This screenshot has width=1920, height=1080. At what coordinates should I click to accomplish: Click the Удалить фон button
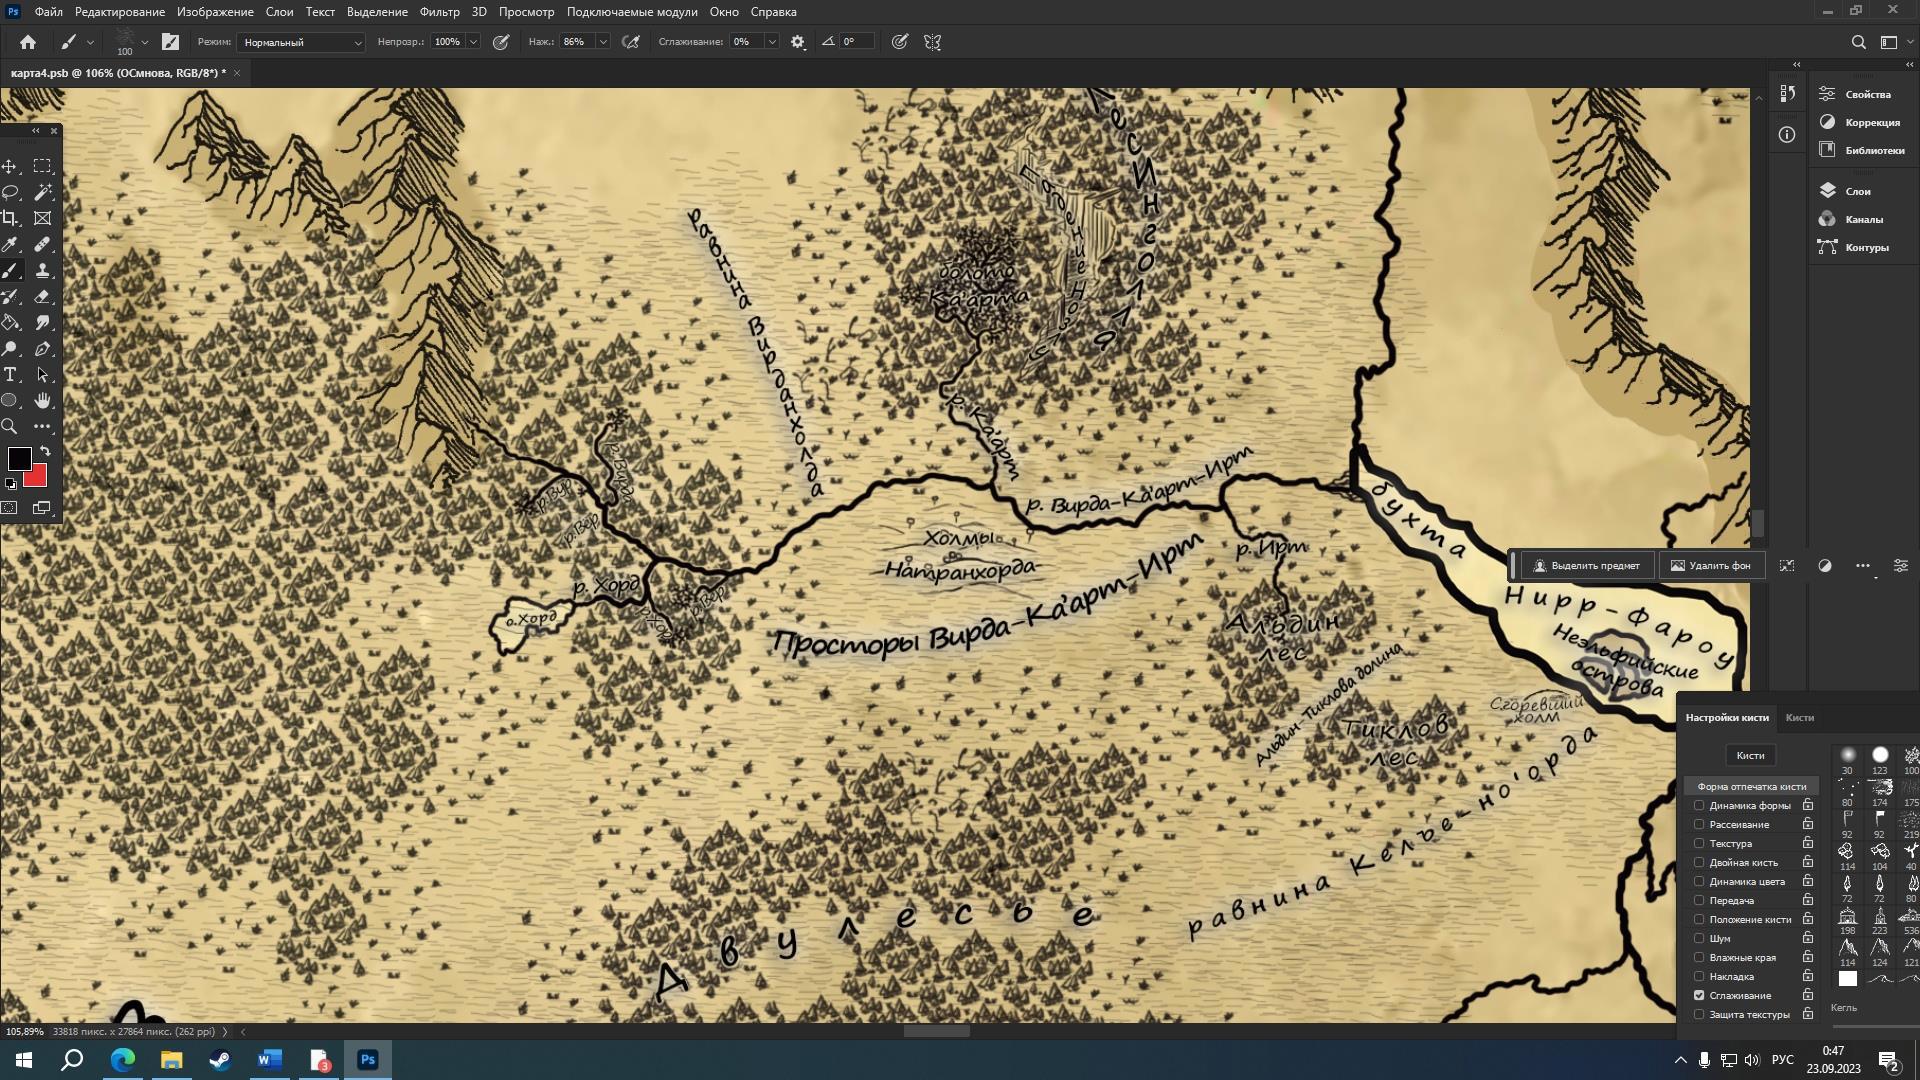click(x=1710, y=566)
